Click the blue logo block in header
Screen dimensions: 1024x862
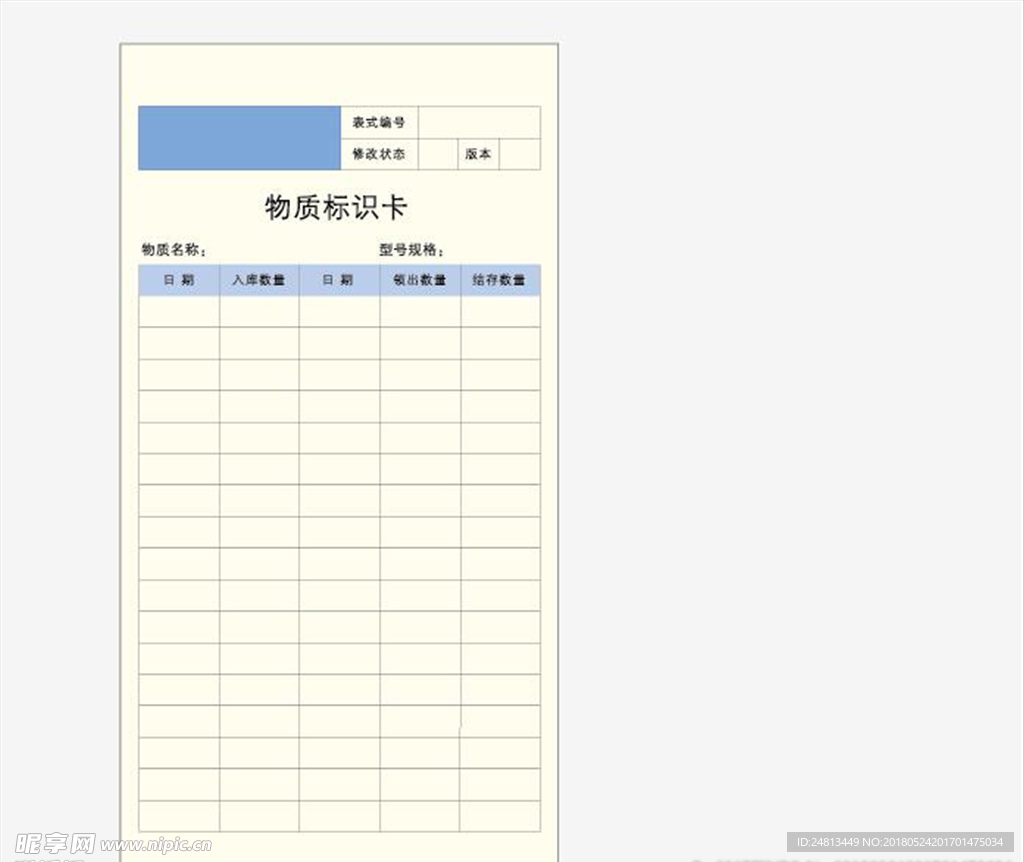(x=240, y=138)
